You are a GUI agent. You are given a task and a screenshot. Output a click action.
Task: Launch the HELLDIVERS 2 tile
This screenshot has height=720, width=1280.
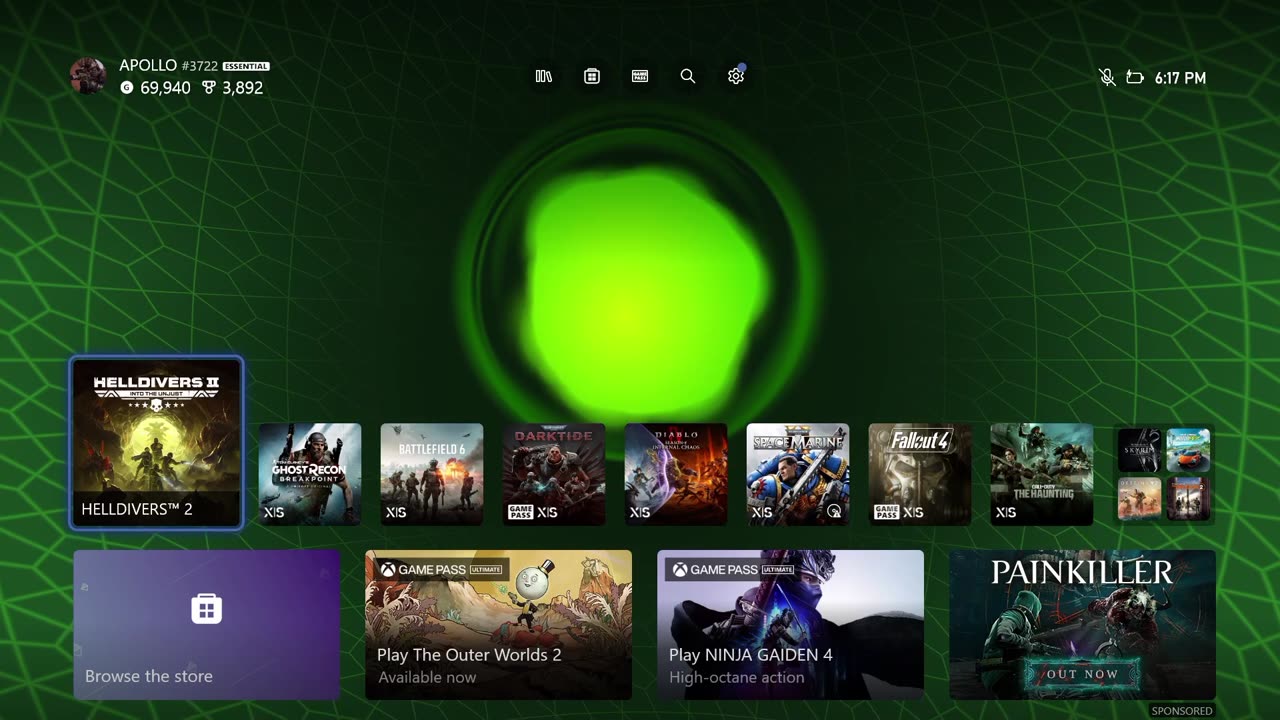click(x=157, y=442)
